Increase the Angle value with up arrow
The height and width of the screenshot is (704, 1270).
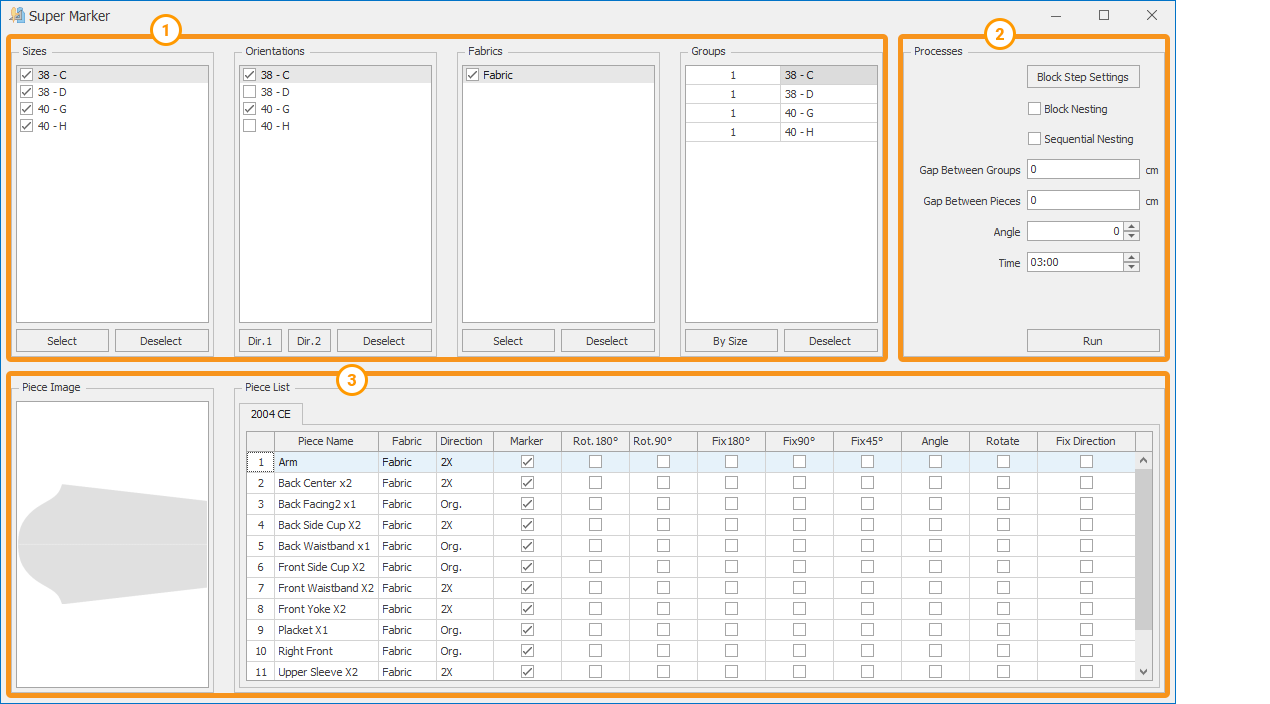click(1131, 227)
